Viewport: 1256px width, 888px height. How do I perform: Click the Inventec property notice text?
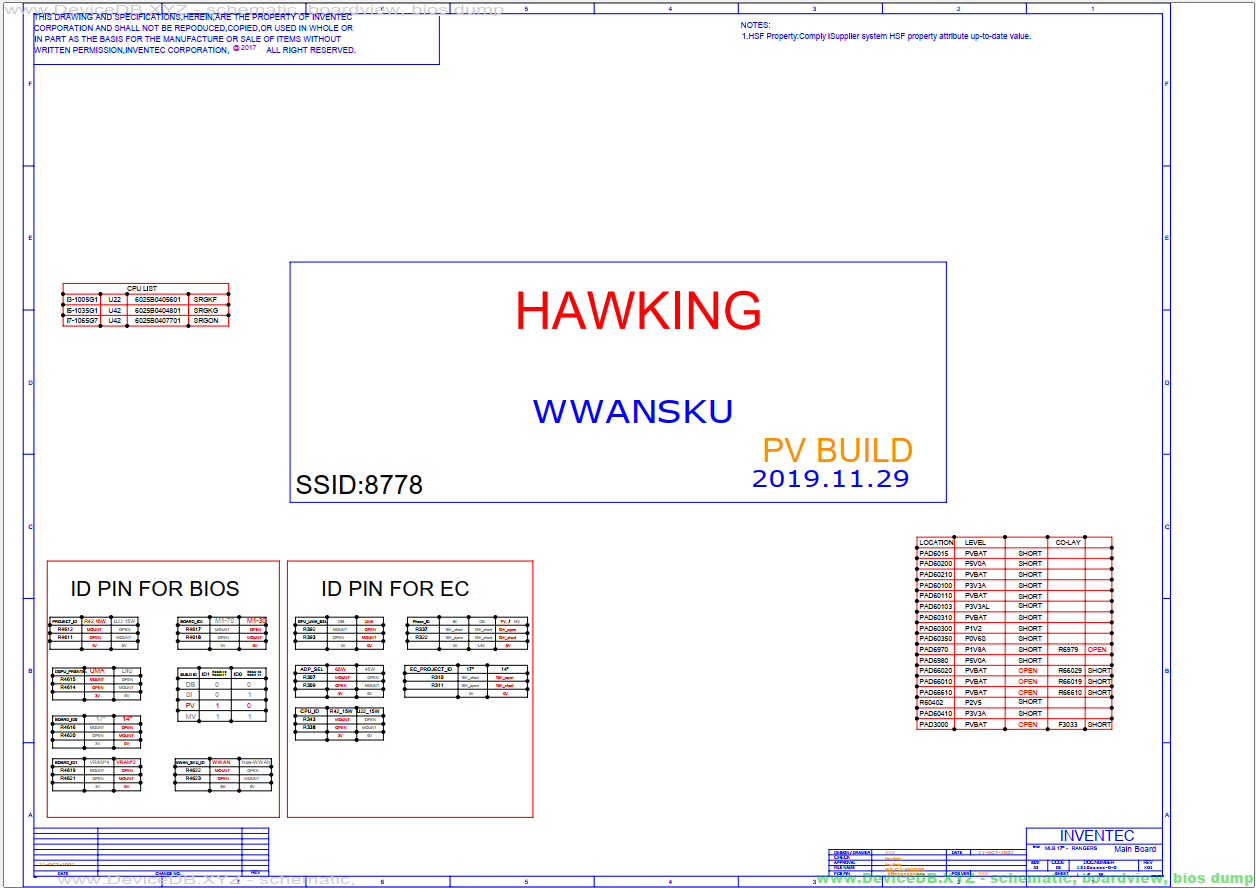[194, 34]
